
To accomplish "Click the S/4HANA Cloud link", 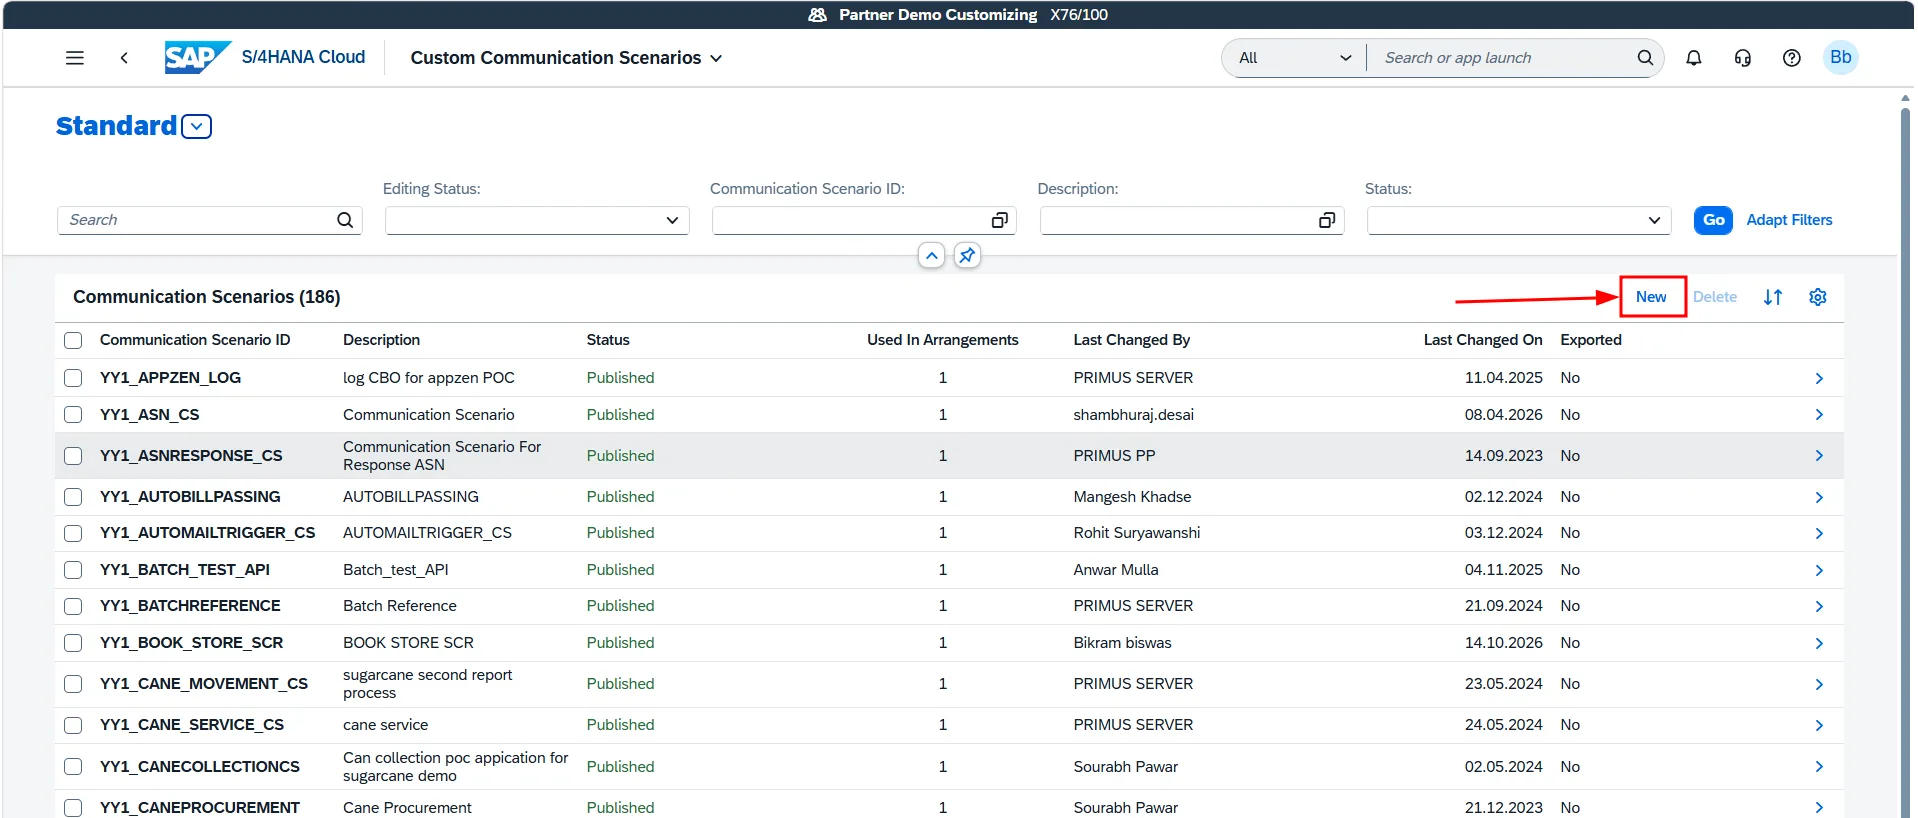I will click(x=303, y=57).
